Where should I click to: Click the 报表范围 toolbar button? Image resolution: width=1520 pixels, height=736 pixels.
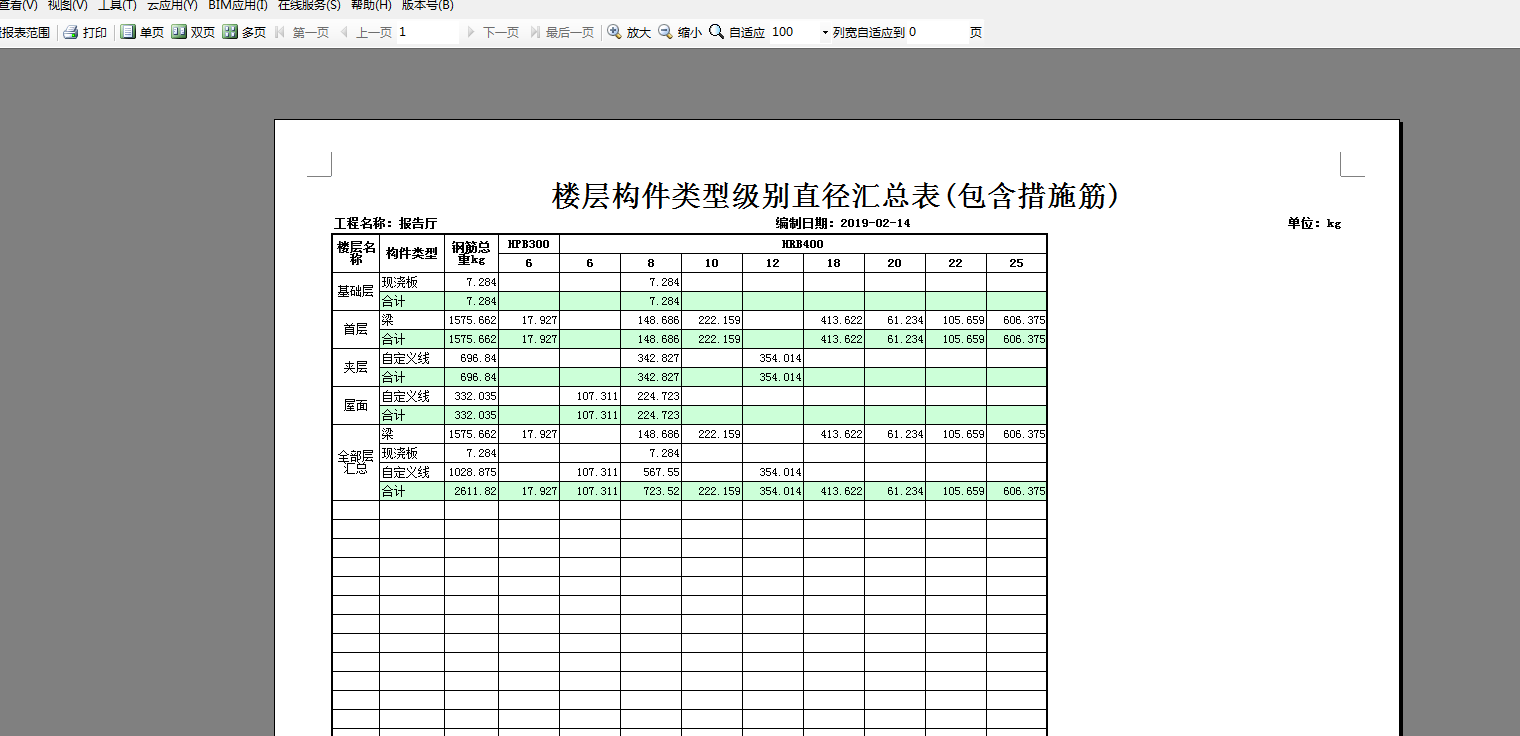pyautogui.click(x=25, y=32)
